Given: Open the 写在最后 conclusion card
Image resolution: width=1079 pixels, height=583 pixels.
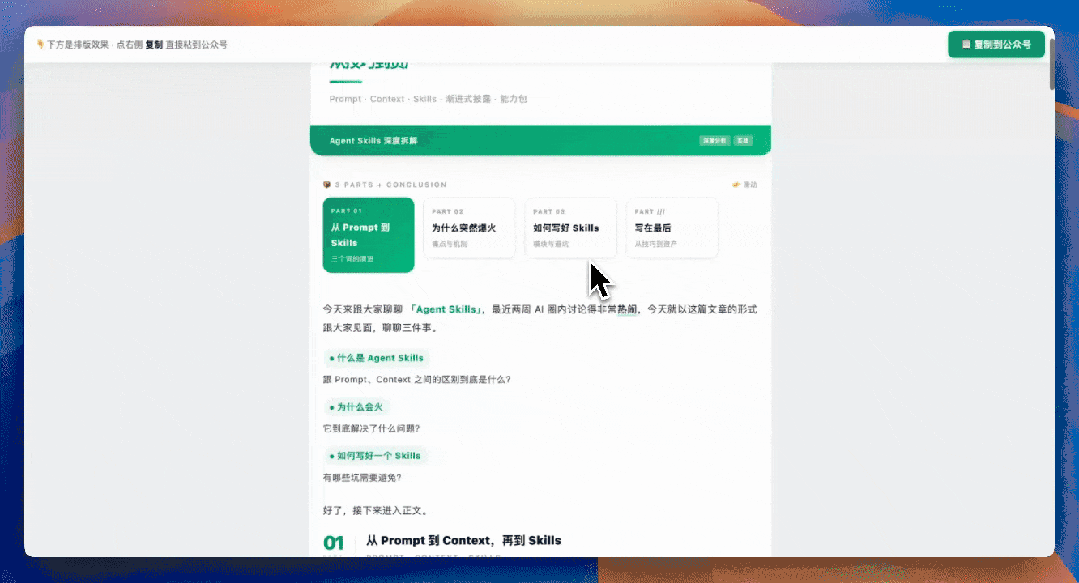Looking at the screenshot, I should pos(671,228).
